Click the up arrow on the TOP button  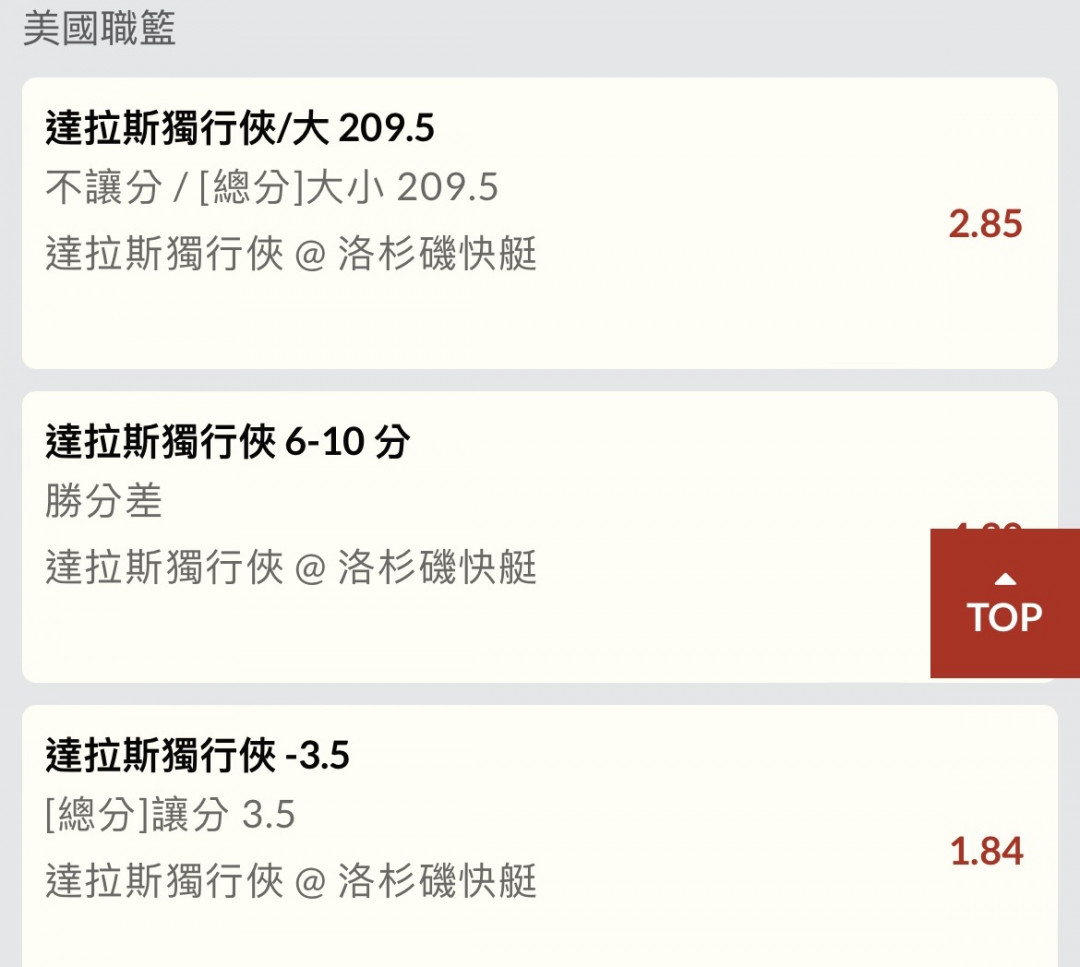click(x=1006, y=579)
